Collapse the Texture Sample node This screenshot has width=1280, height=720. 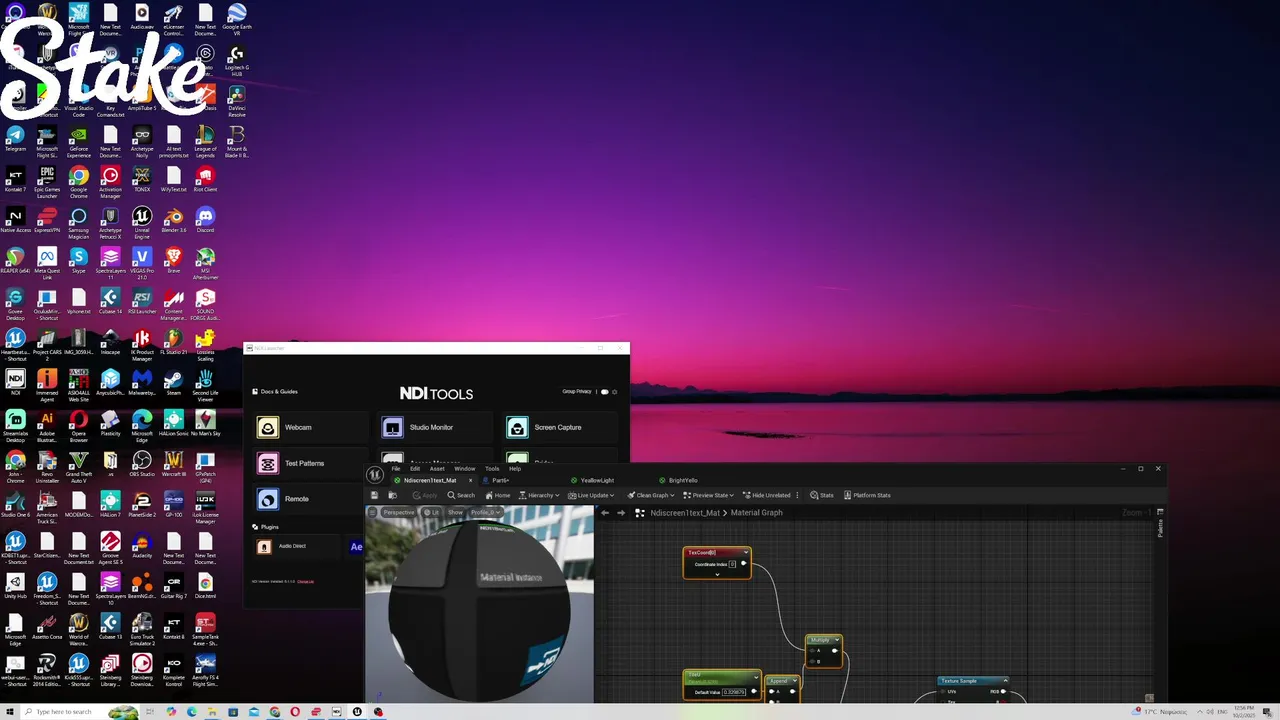pos(1006,681)
